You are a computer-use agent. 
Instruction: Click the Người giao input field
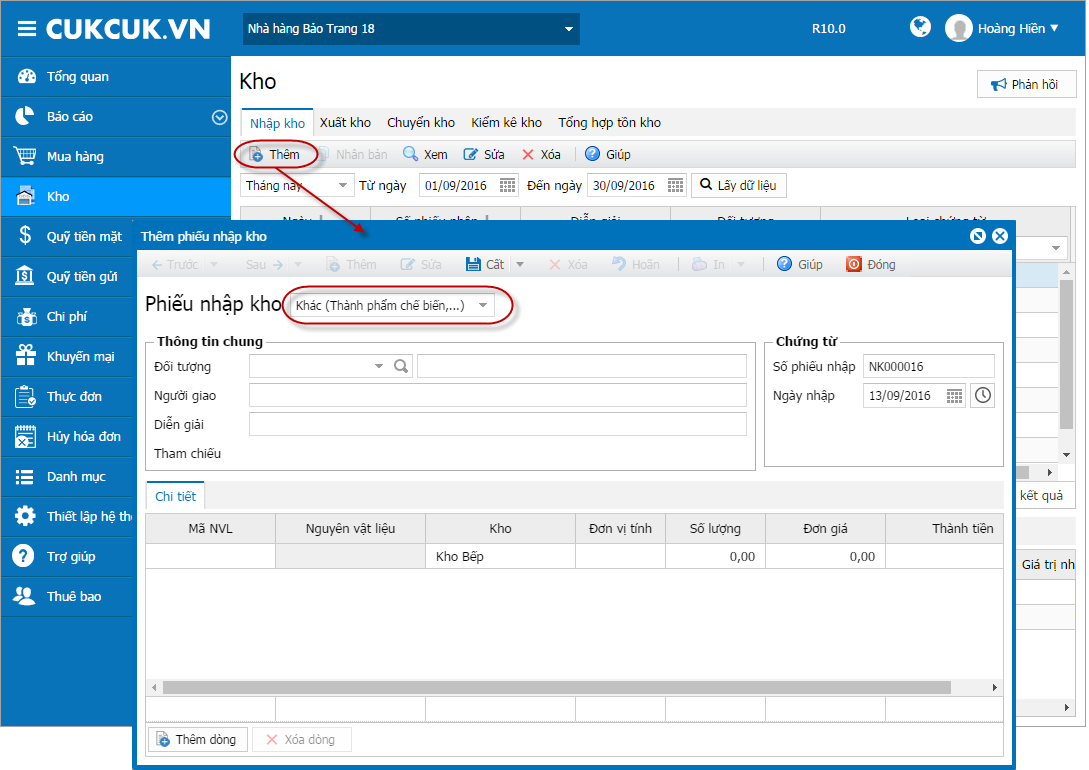coord(497,396)
